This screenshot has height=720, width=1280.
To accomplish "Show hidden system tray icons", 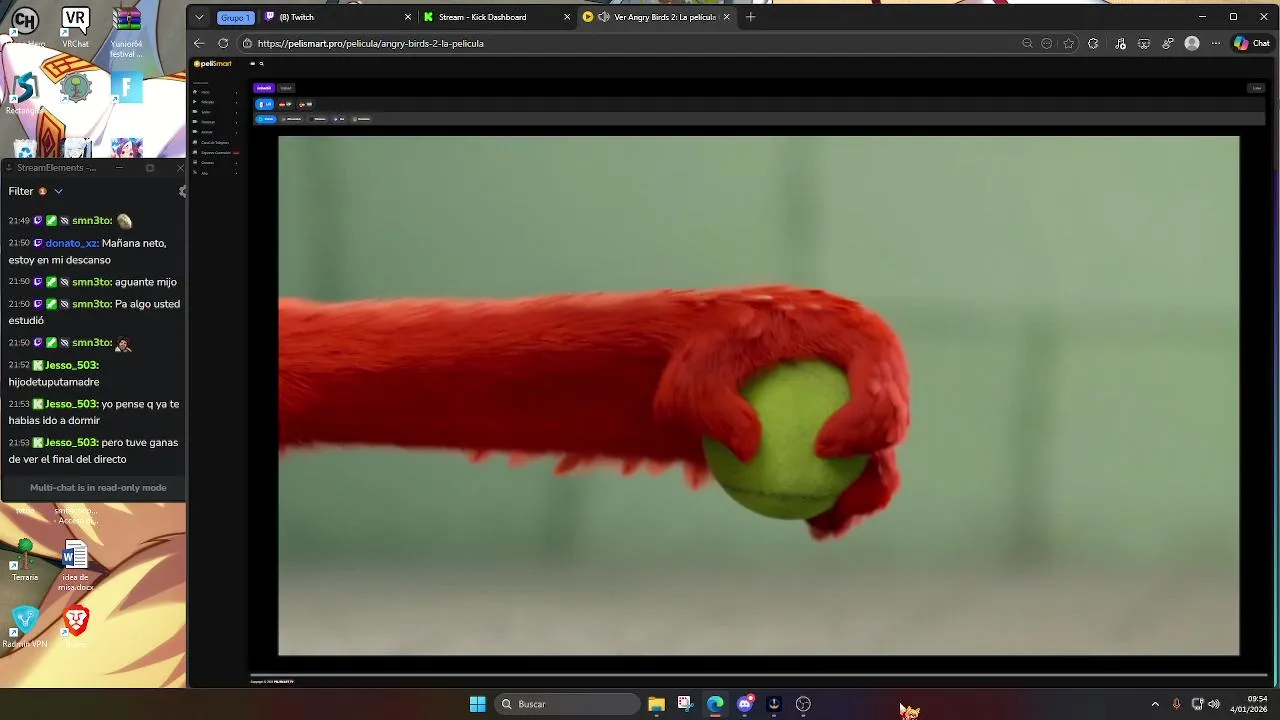I will pos(1155,704).
